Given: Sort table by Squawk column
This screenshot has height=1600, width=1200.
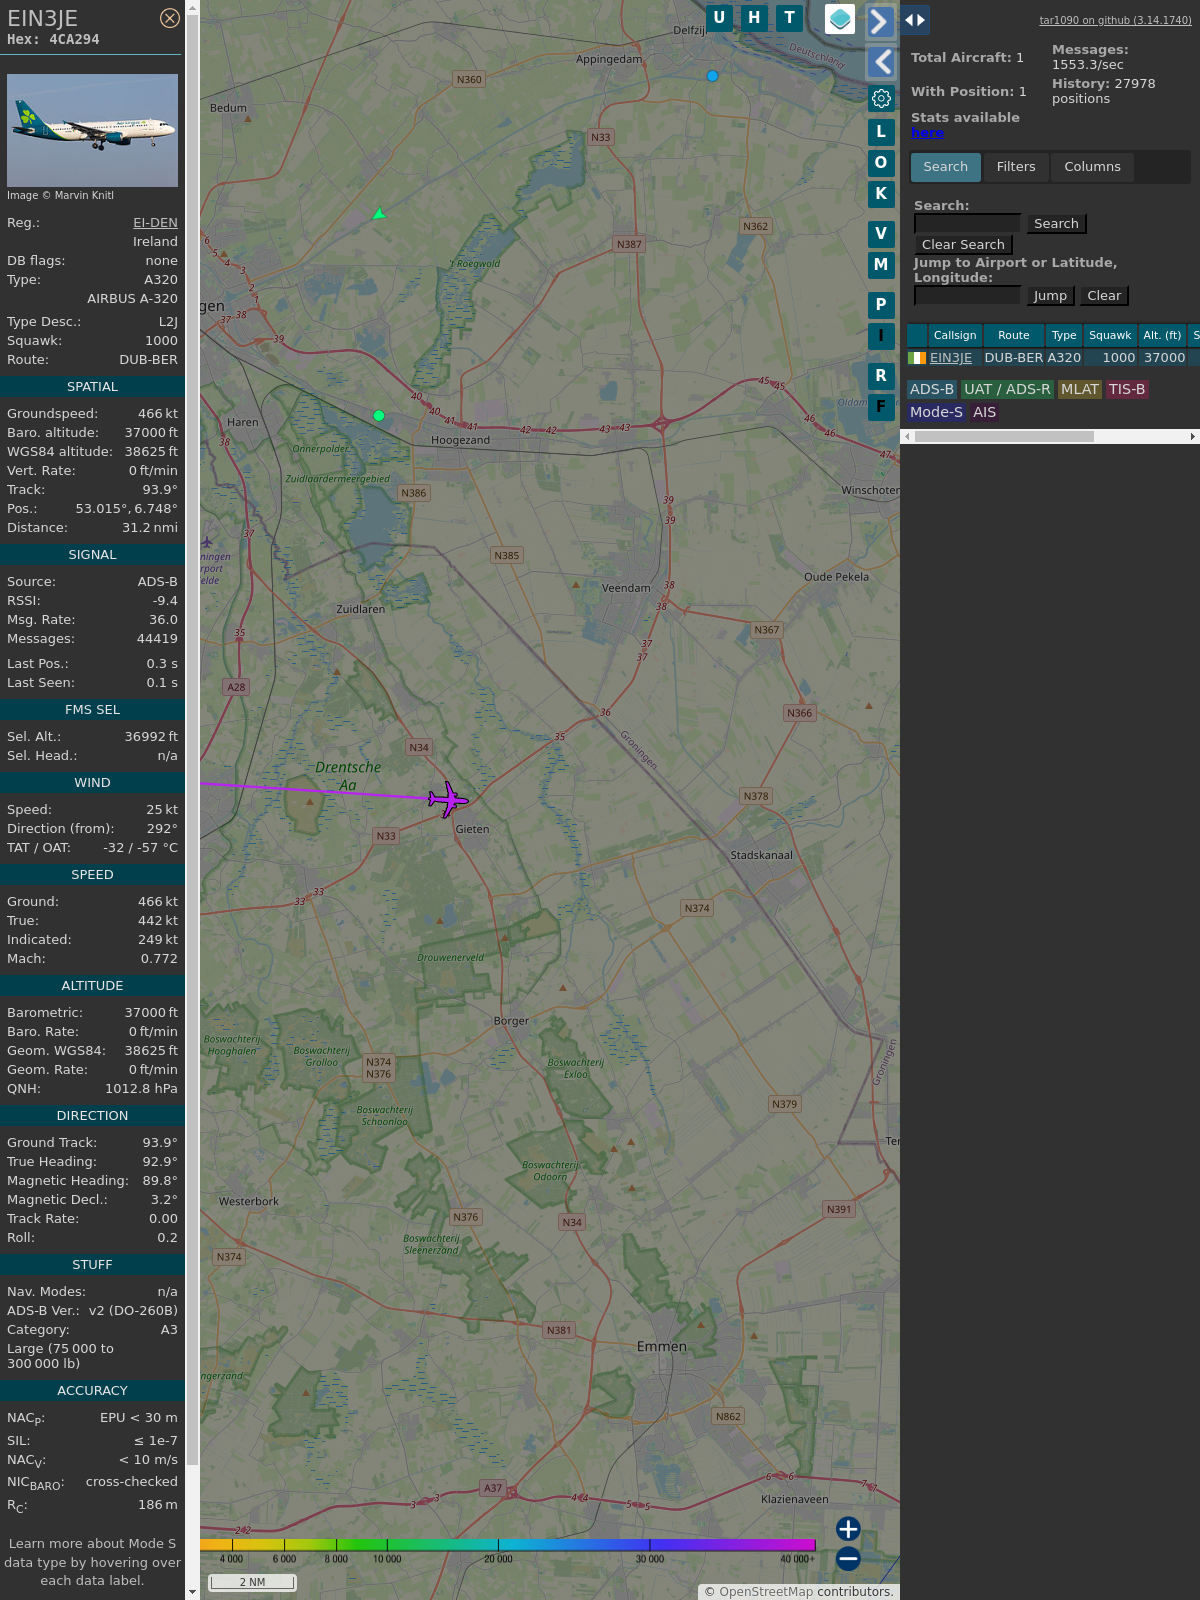Looking at the screenshot, I should [x=1110, y=336].
